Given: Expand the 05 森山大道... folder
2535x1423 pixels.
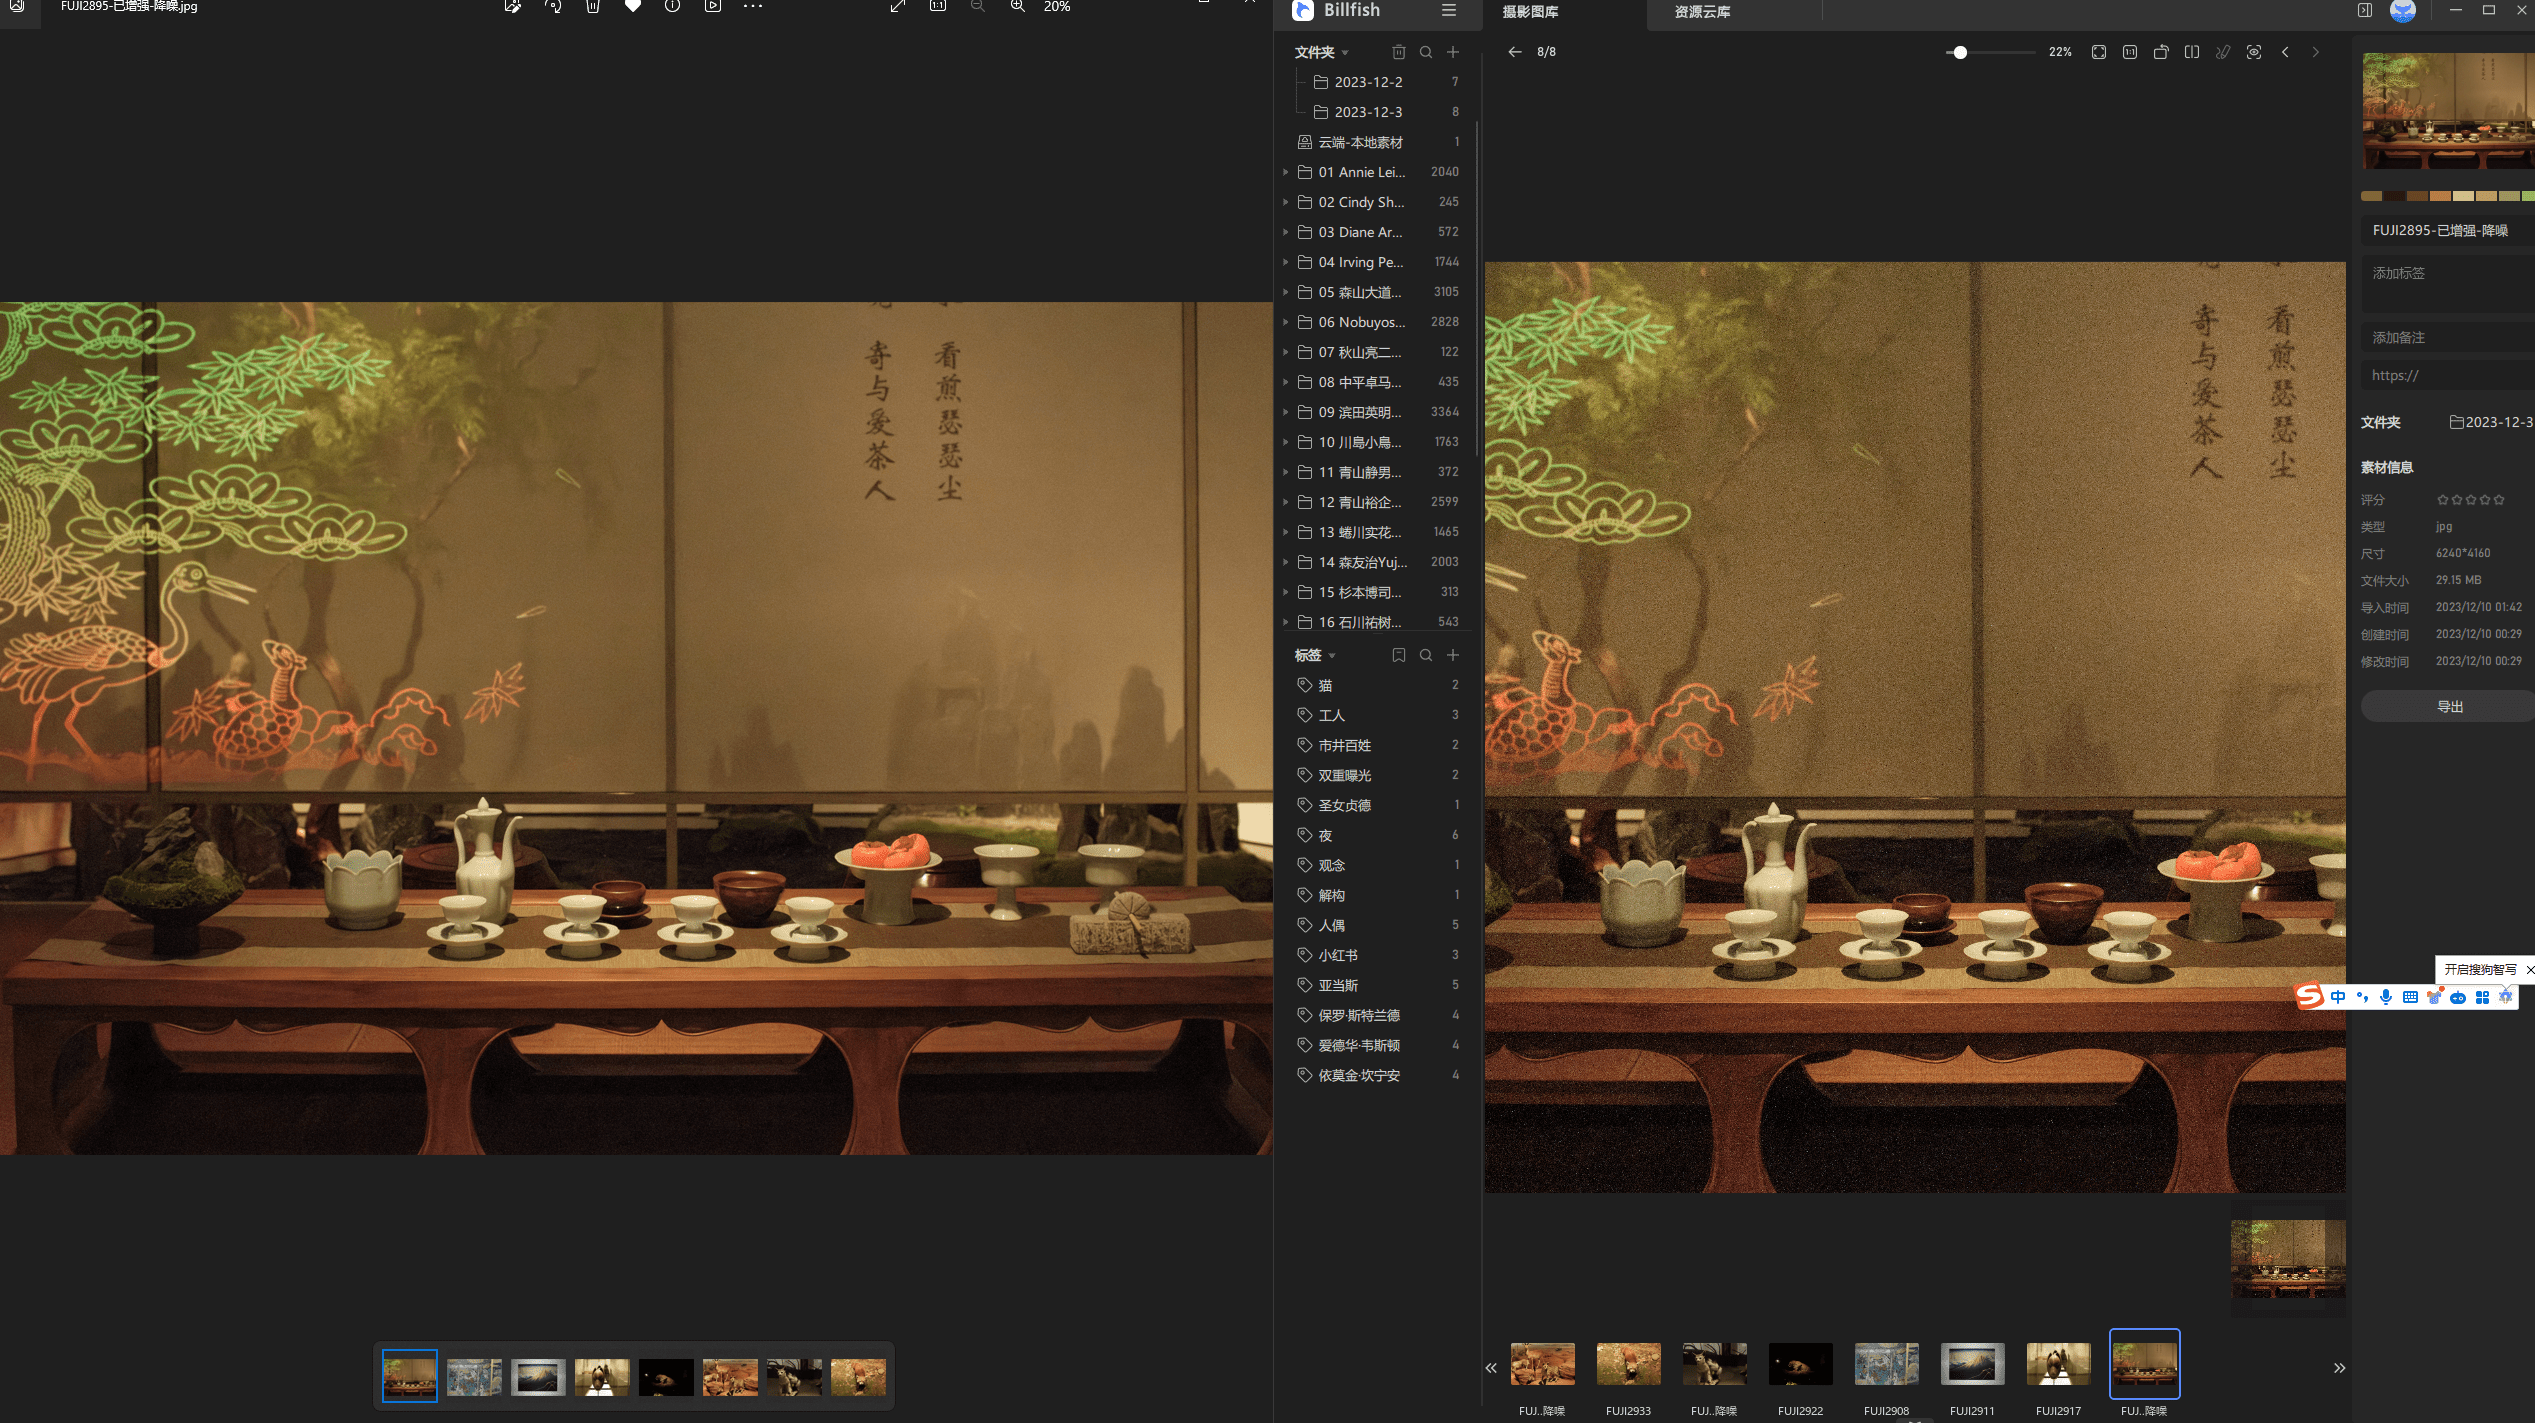Looking at the screenshot, I should (1285, 292).
